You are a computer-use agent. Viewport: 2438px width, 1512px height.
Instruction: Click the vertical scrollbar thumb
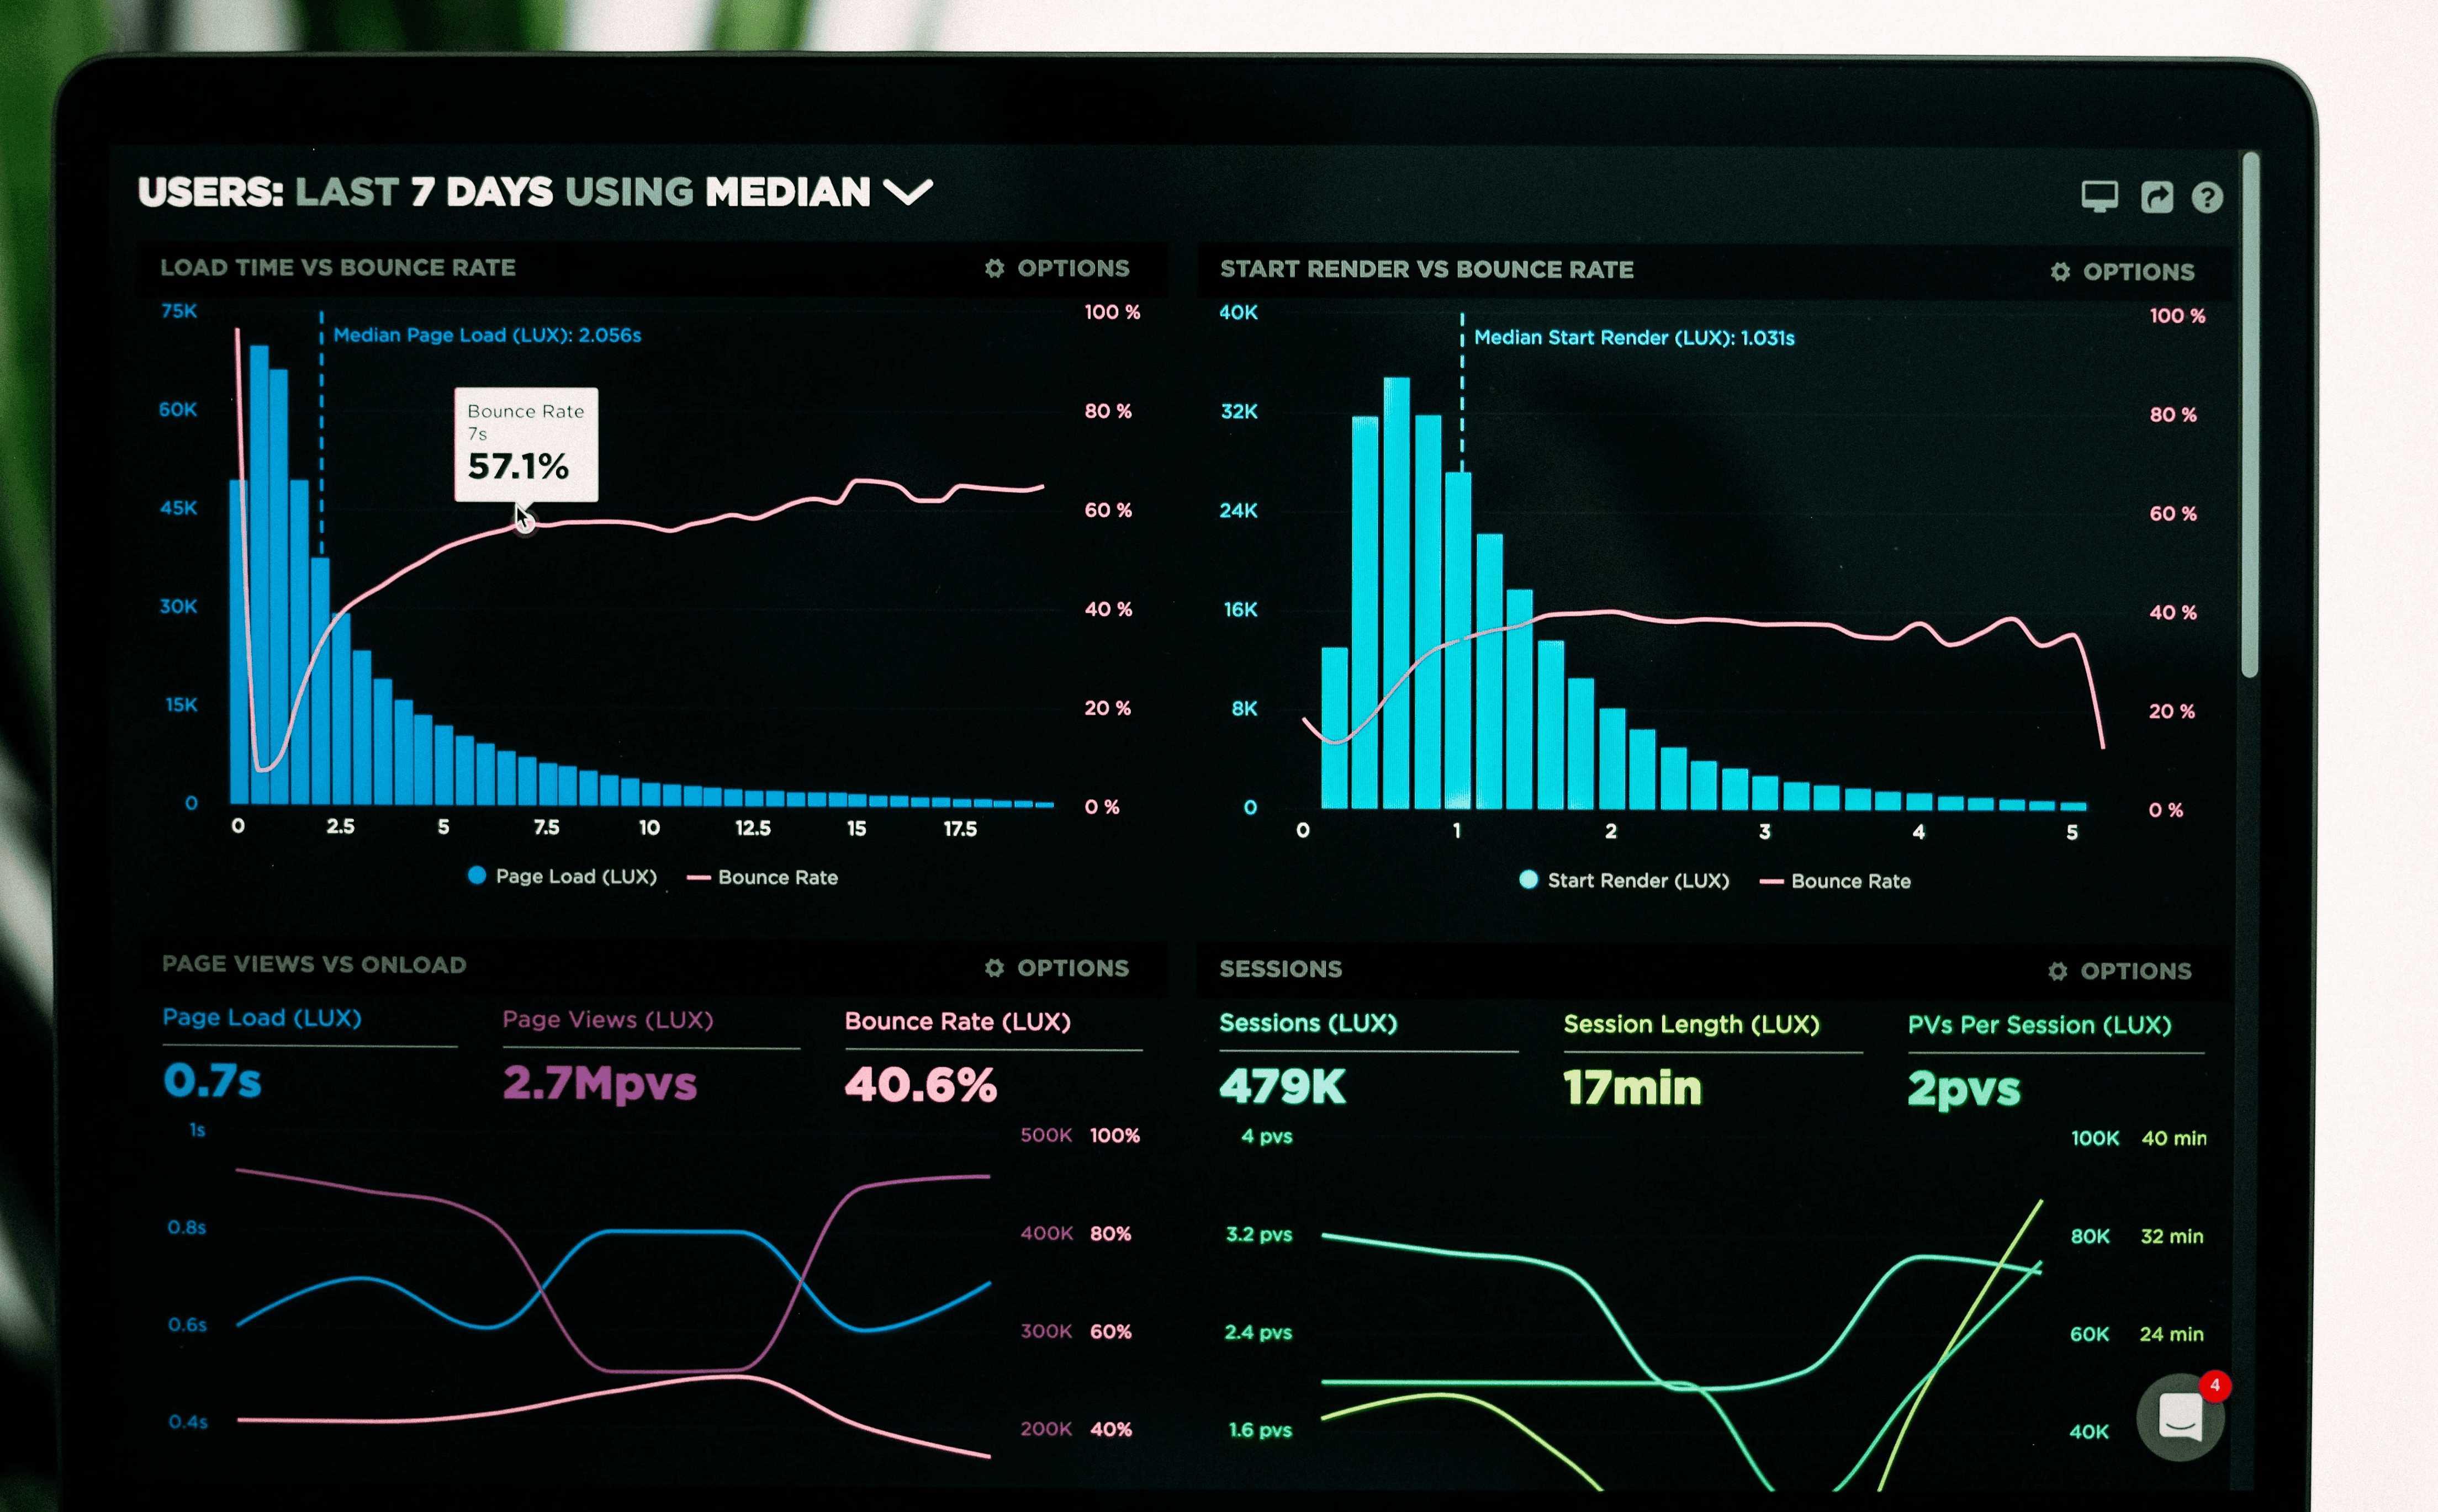click(2250, 415)
